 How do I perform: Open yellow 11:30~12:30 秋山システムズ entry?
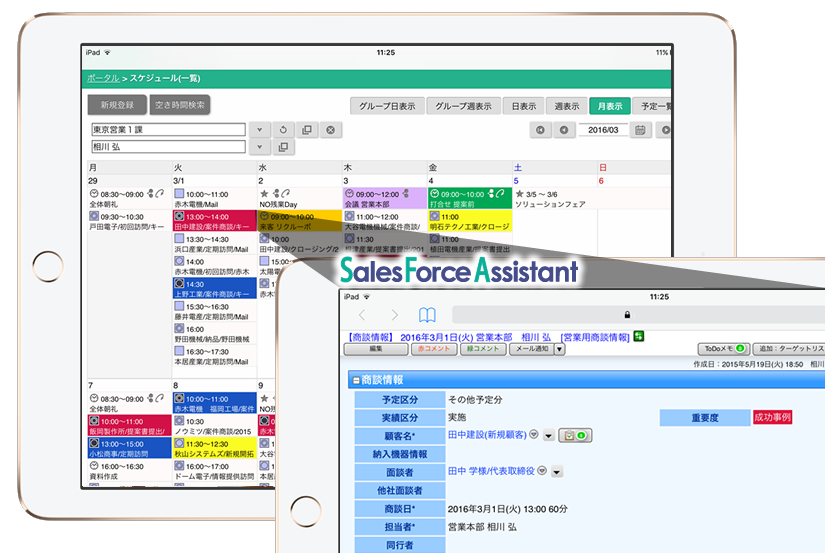[x=214, y=448]
